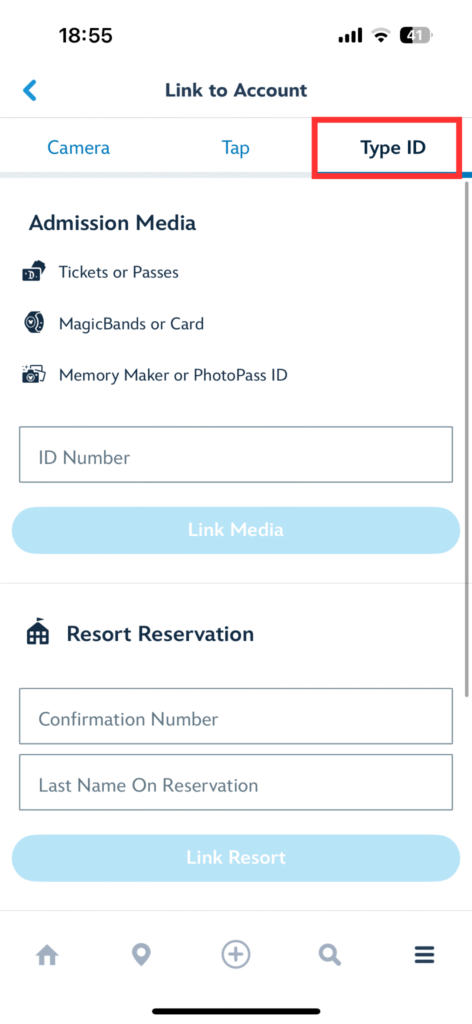Tap the Resort Reservation building icon
This screenshot has width=472, height=1024.
[x=37, y=633]
